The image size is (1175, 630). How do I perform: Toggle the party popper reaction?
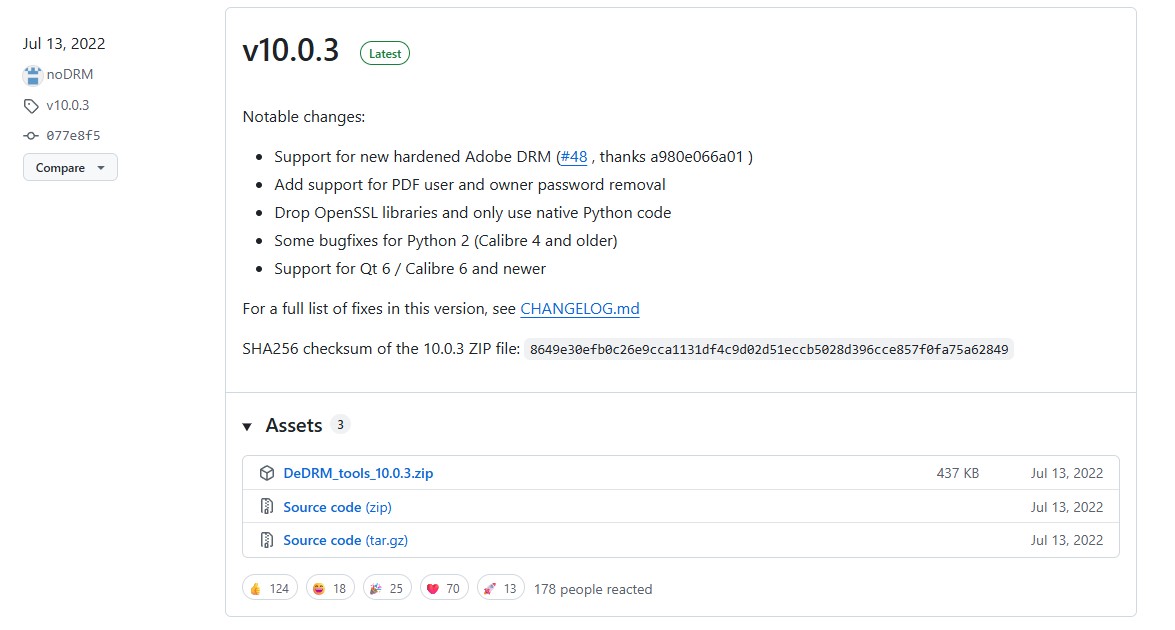click(x=386, y=588)
